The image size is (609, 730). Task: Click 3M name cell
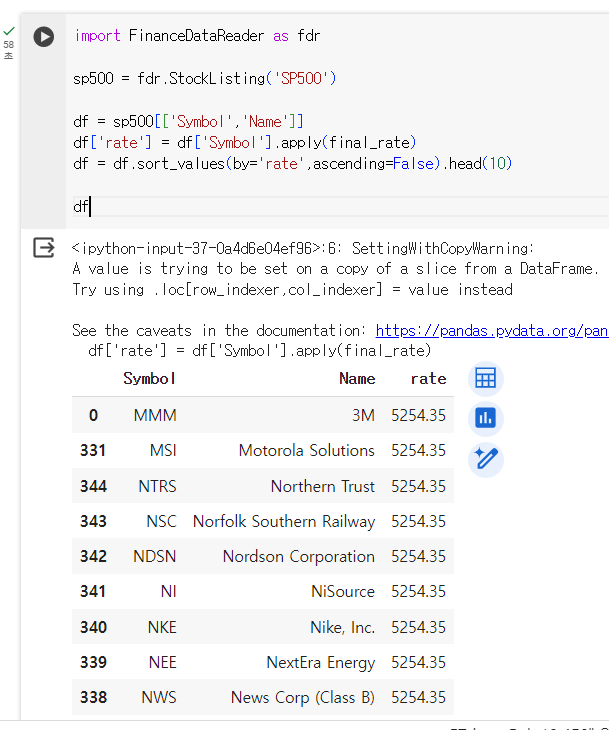click(363, 415)
